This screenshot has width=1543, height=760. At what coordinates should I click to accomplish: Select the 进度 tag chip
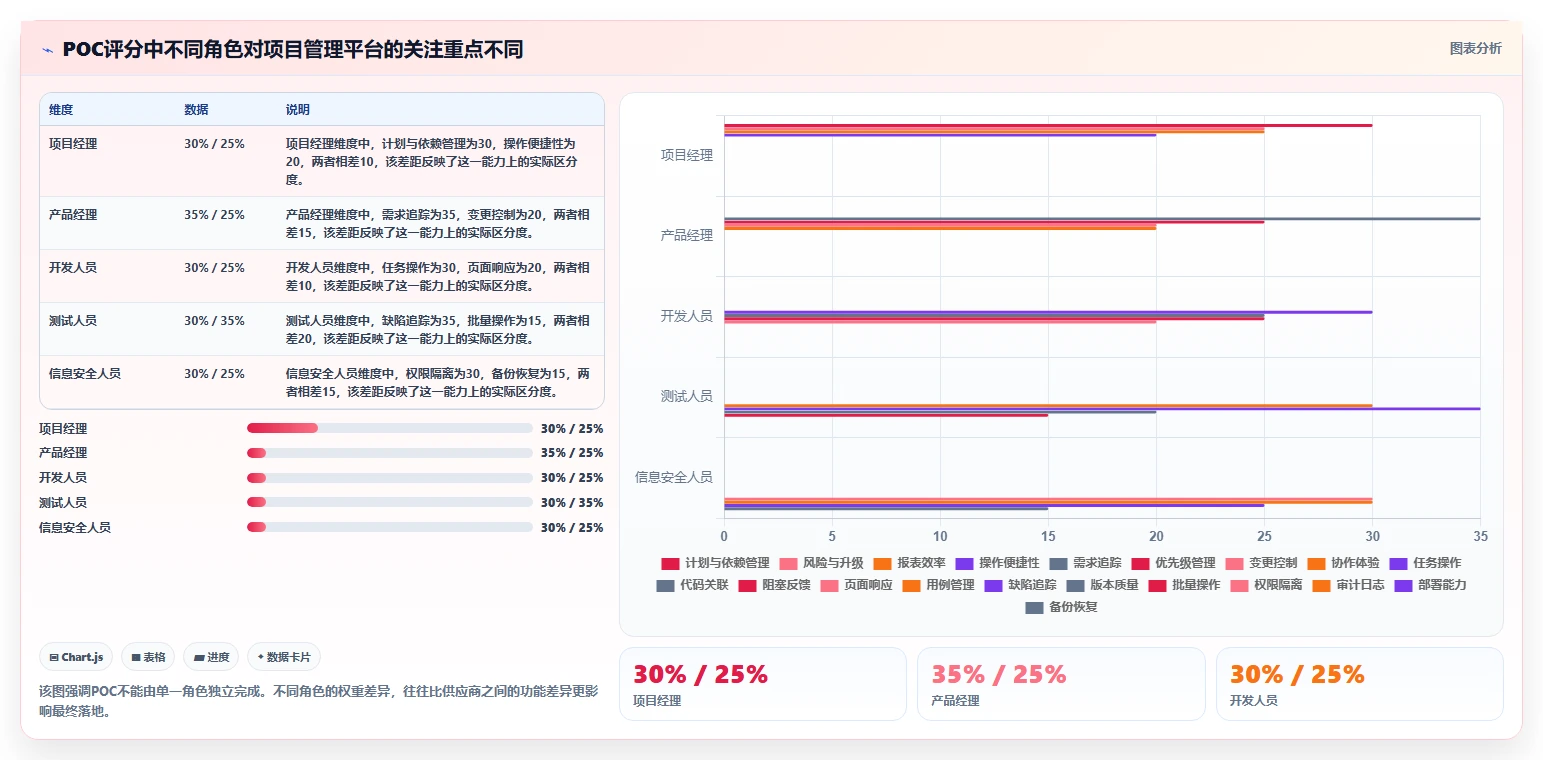point(211,657)
